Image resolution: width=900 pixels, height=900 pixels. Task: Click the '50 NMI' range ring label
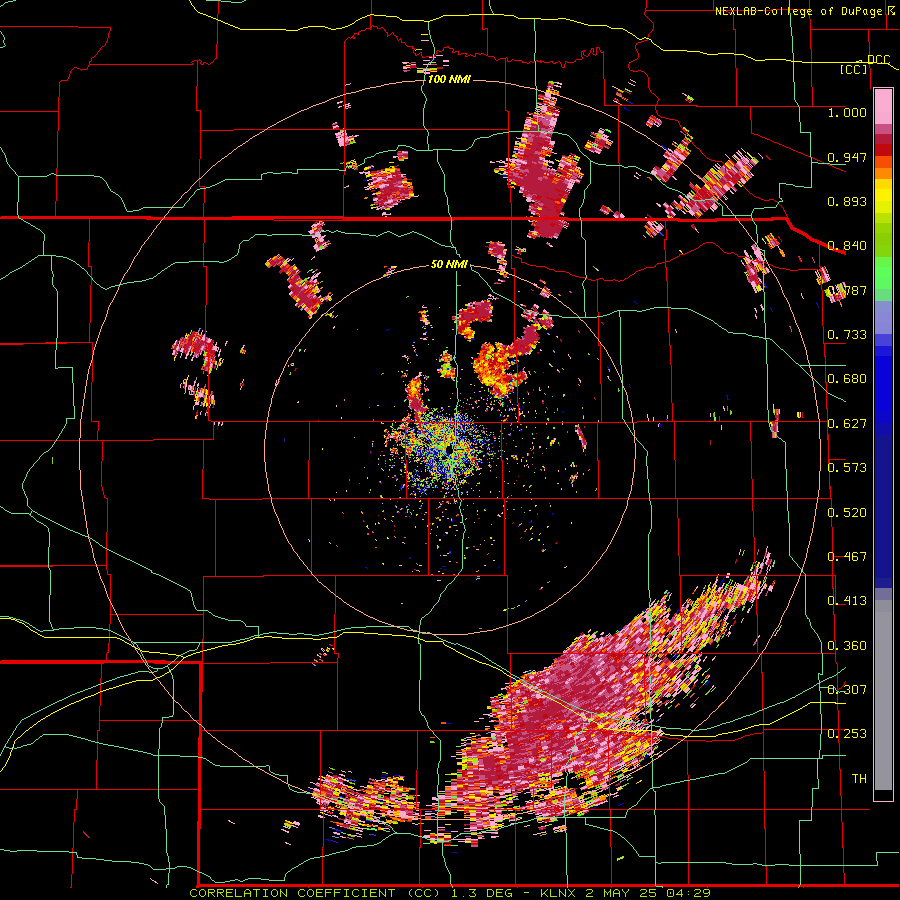449,264
